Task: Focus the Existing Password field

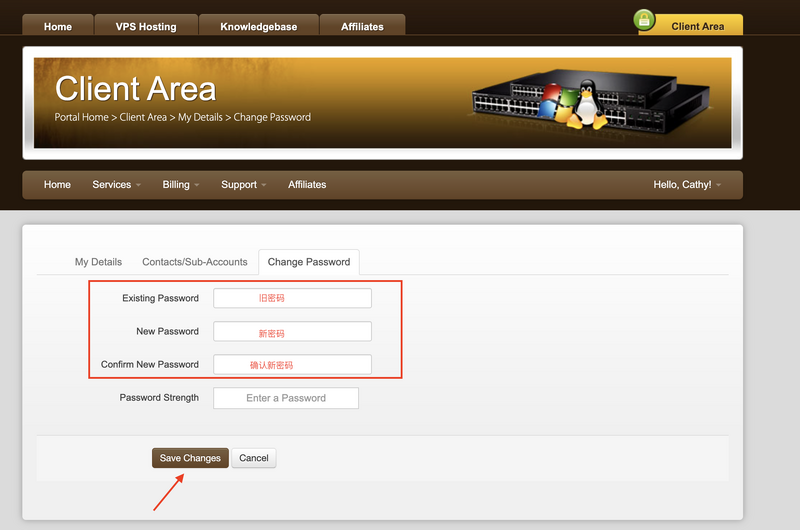Action: click(x=292, y=298)
